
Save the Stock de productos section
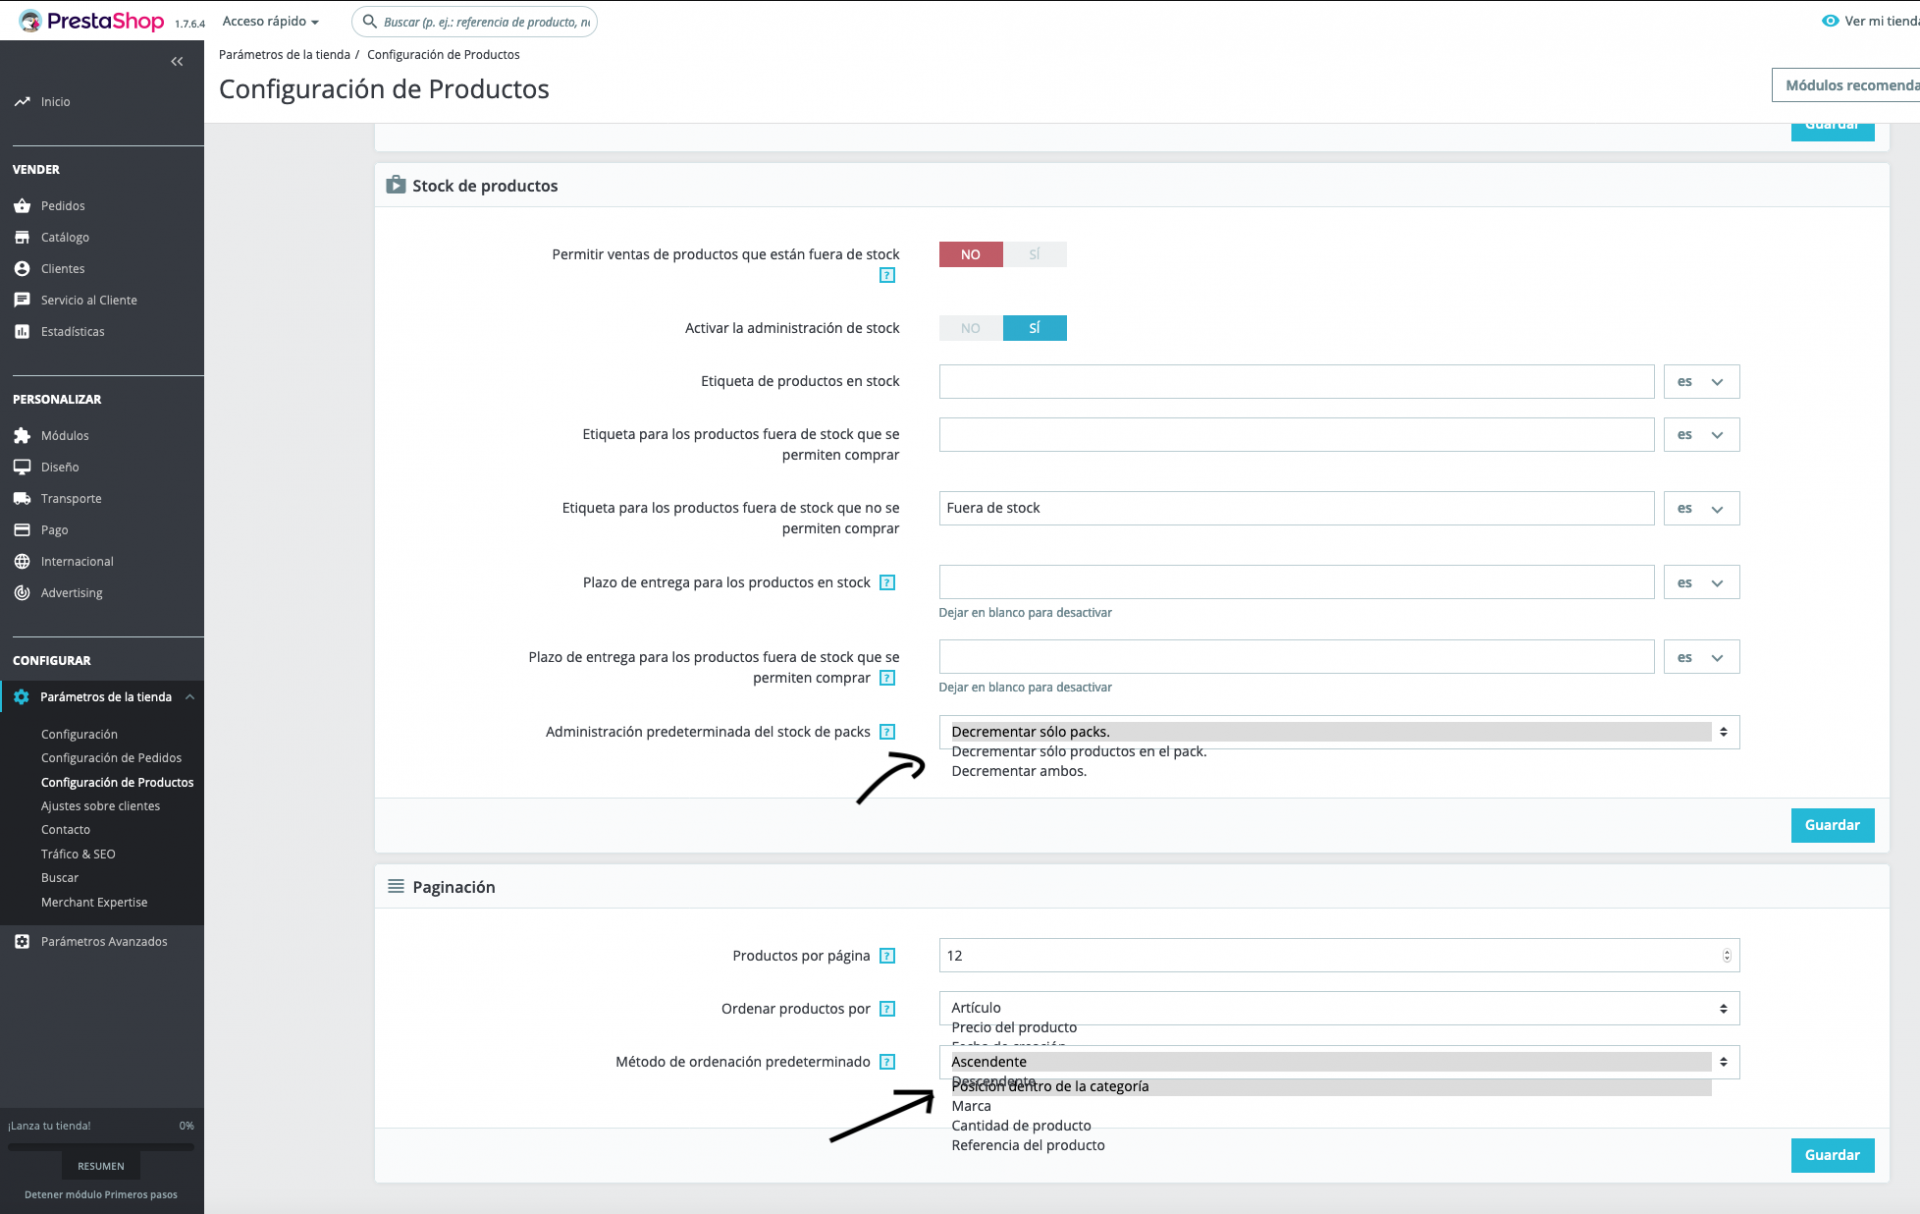(x=1831, y=825)
